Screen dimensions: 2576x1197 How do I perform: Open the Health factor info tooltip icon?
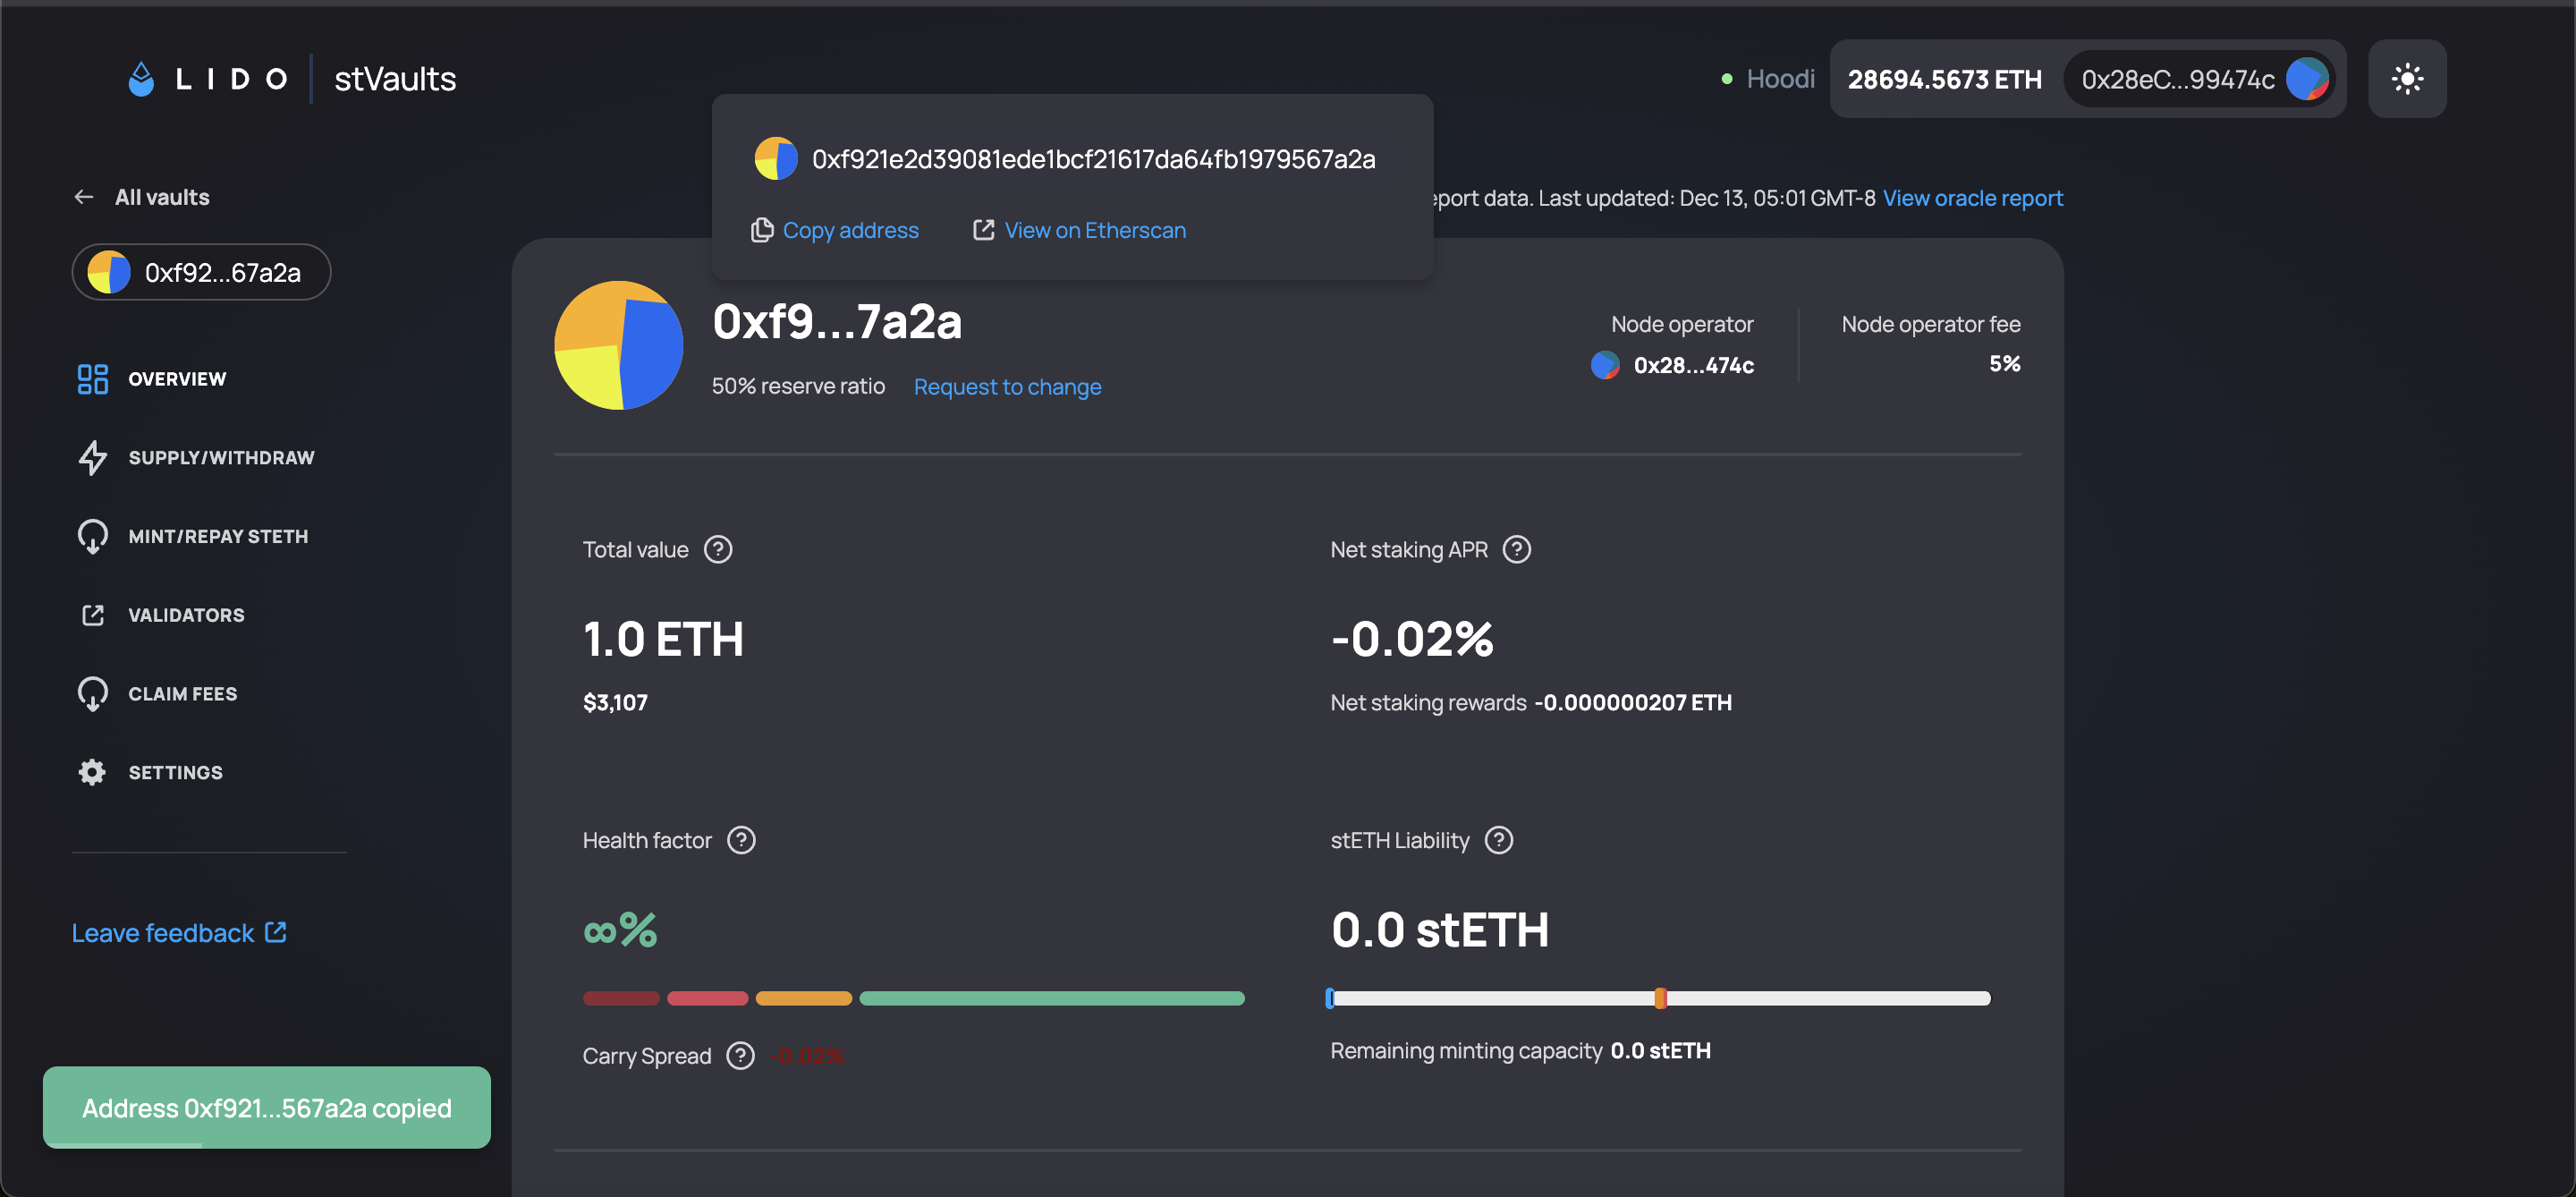741,840
